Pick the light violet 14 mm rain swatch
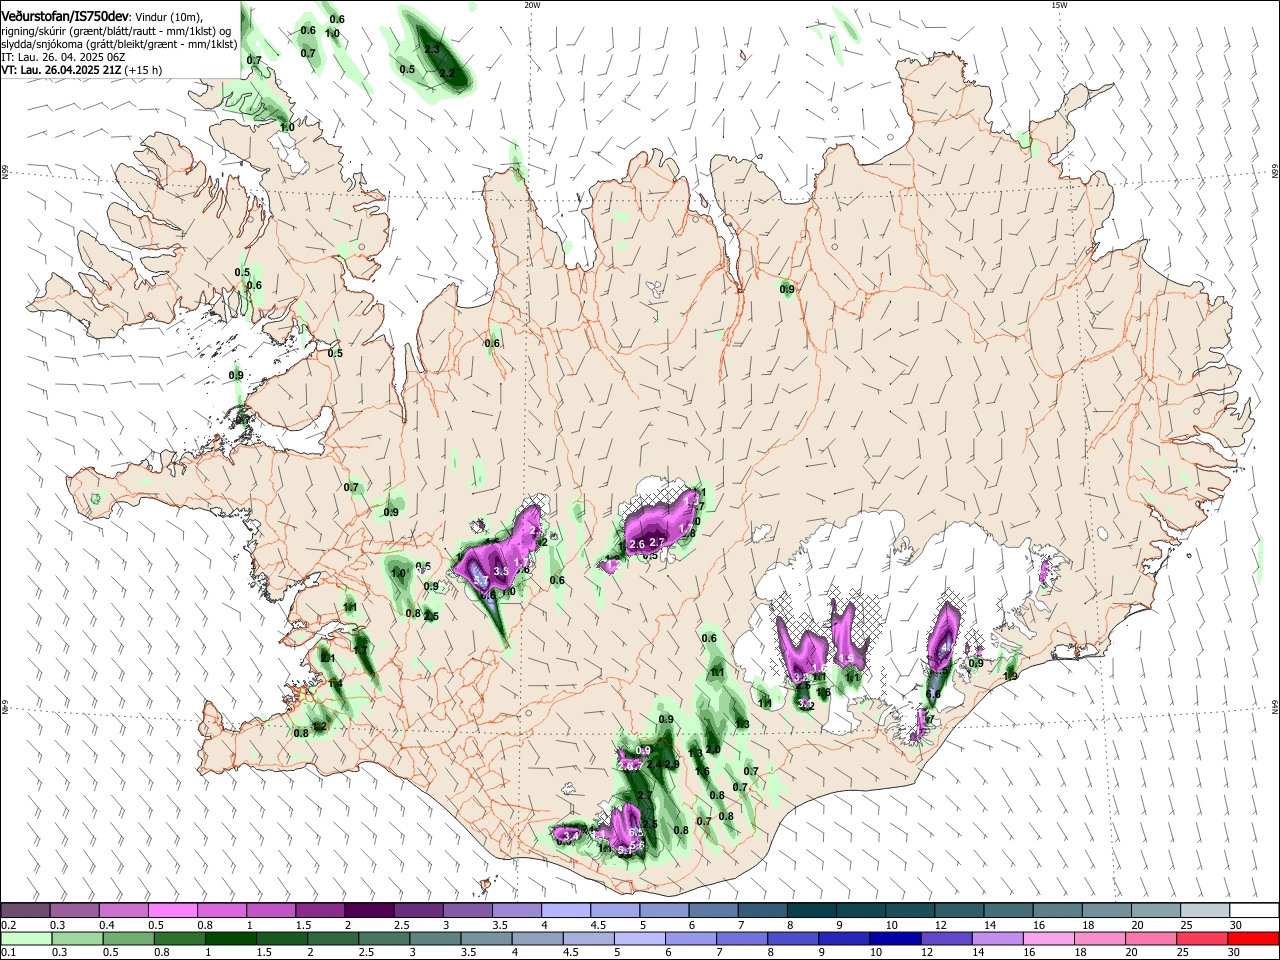1280x960 pixels. 998,938
